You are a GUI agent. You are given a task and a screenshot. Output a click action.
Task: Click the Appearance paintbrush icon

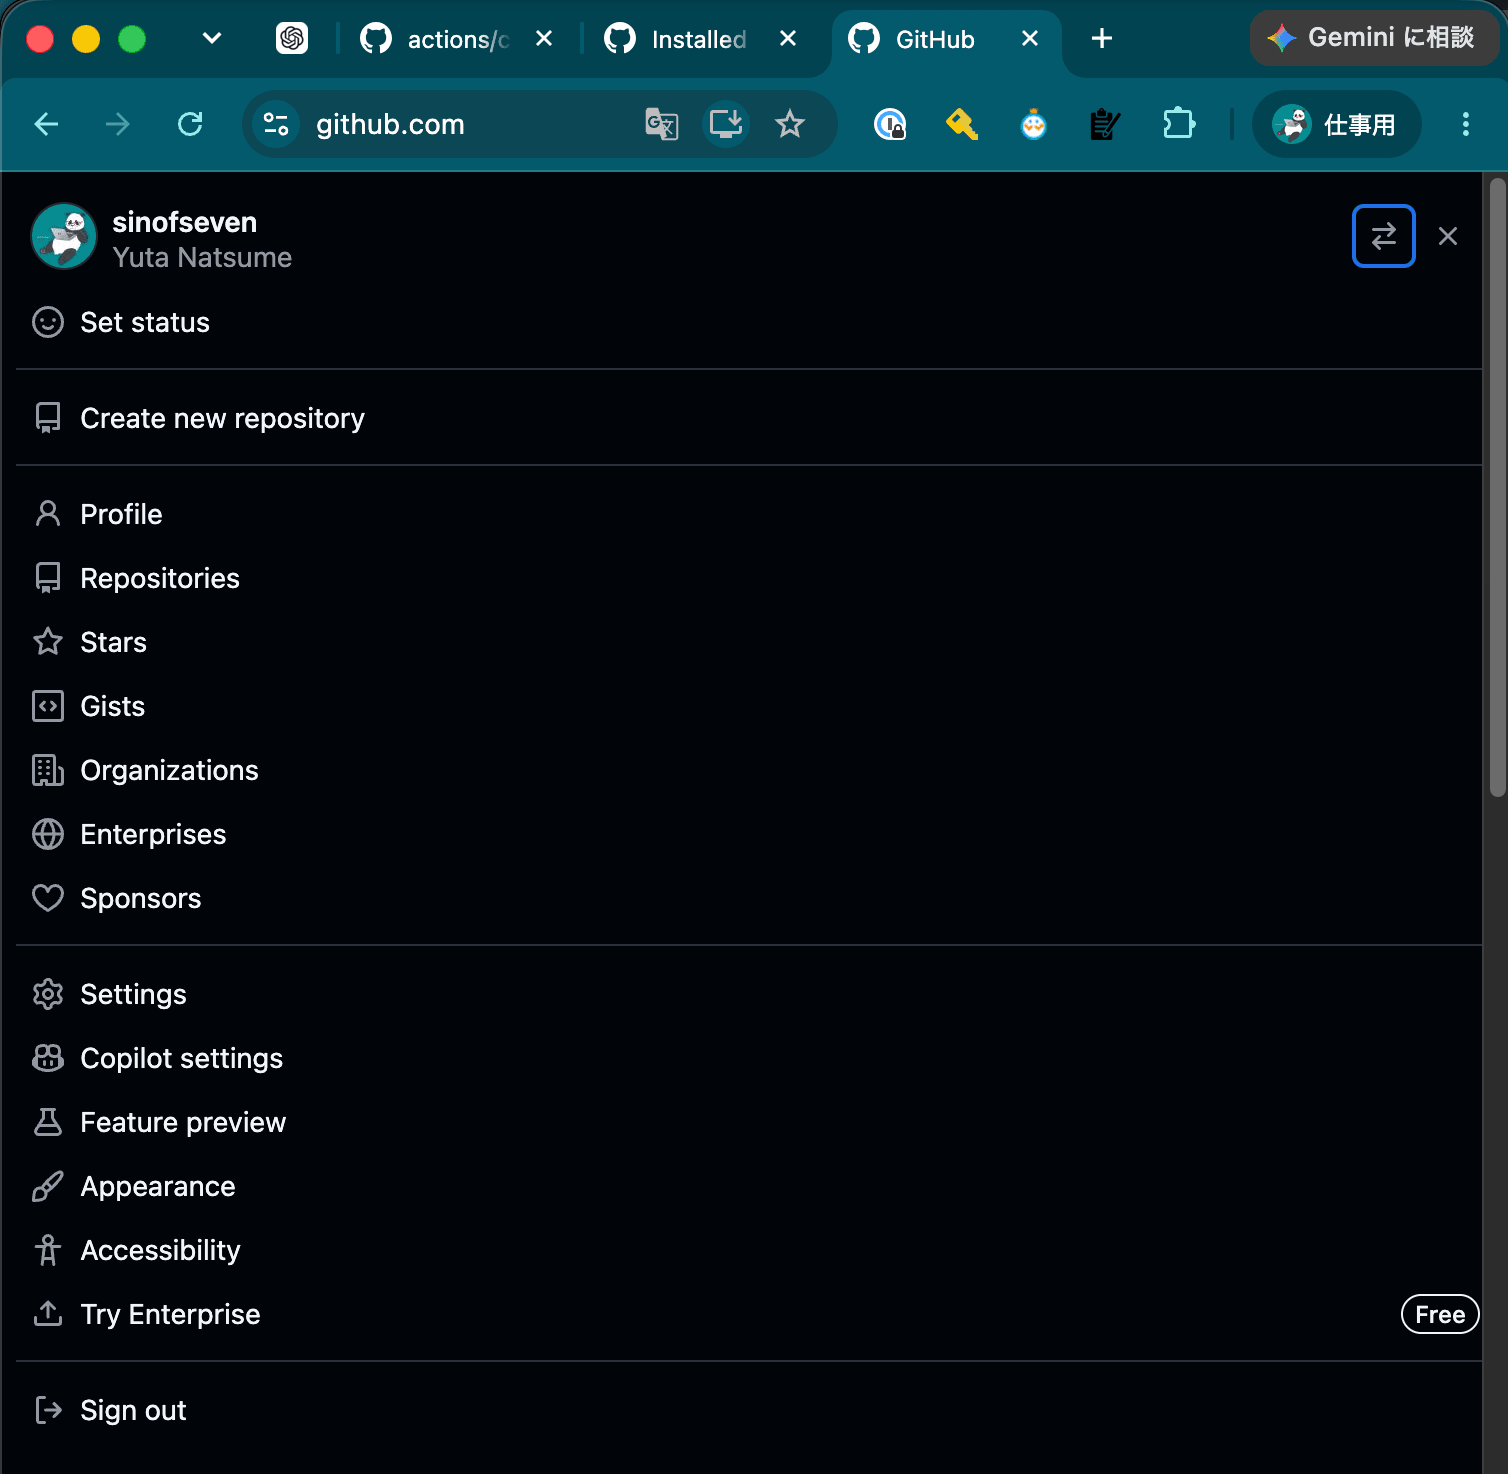(48, 1186)
